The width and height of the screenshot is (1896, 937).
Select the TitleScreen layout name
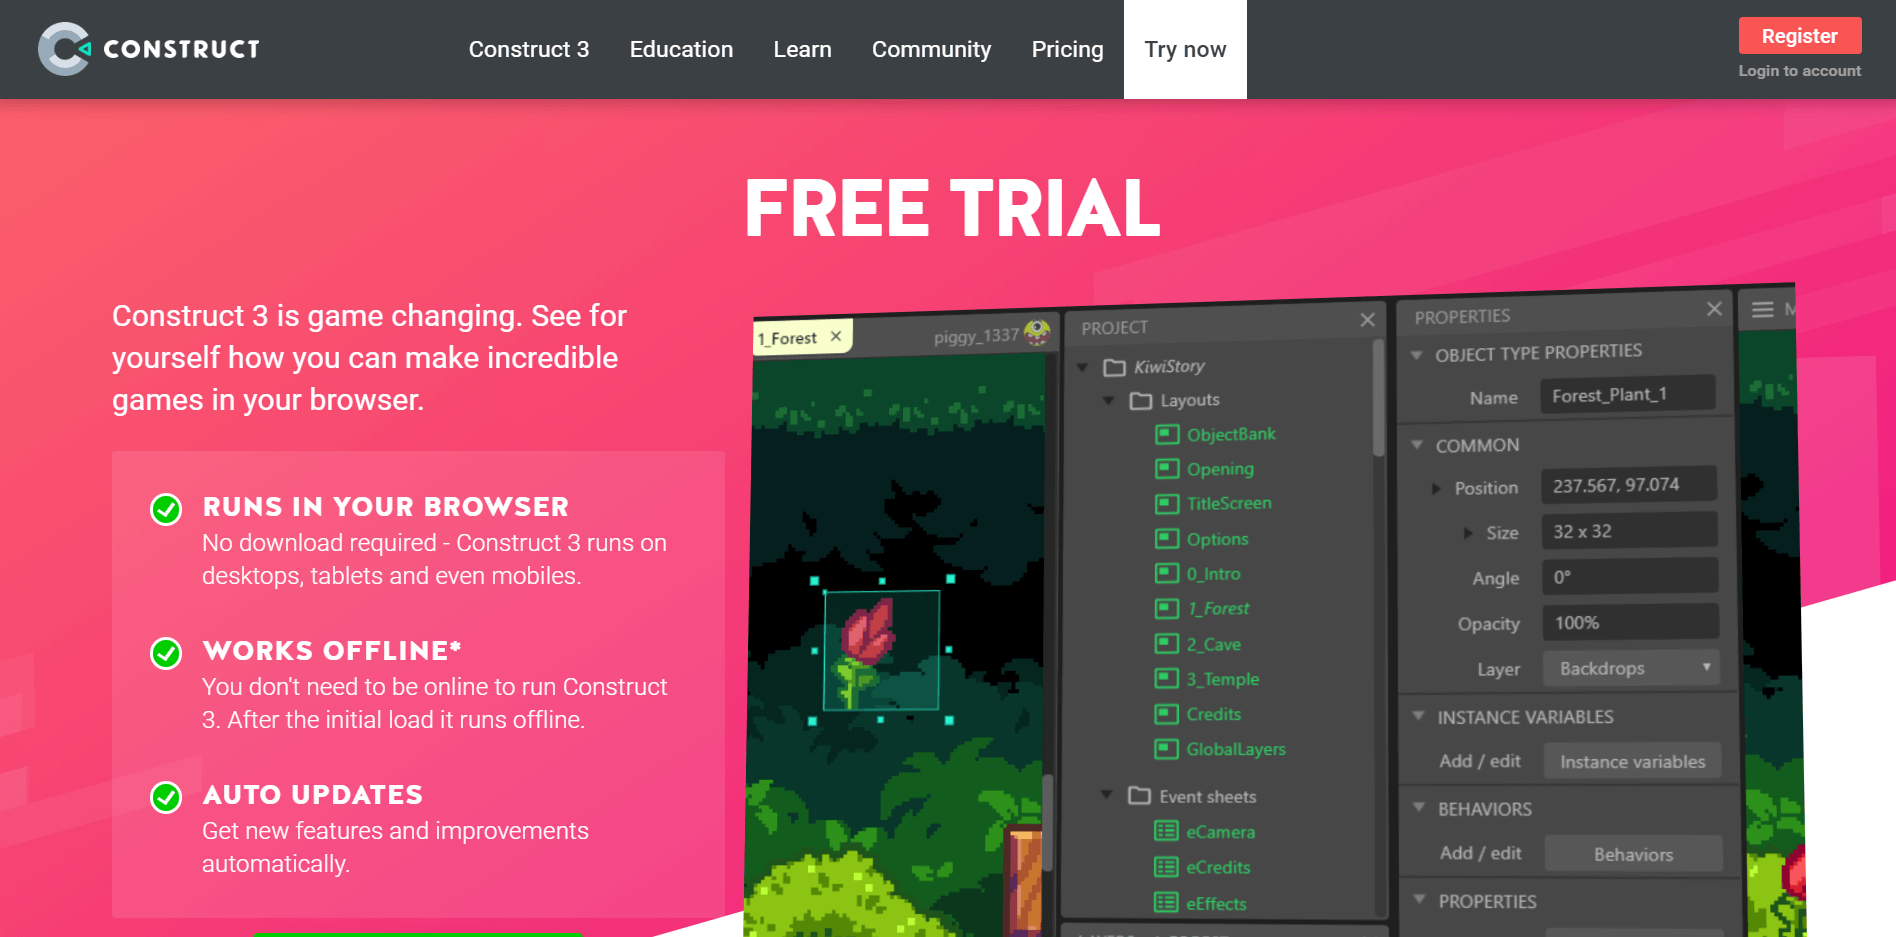pyautogui.click(x=1229, y=503)
